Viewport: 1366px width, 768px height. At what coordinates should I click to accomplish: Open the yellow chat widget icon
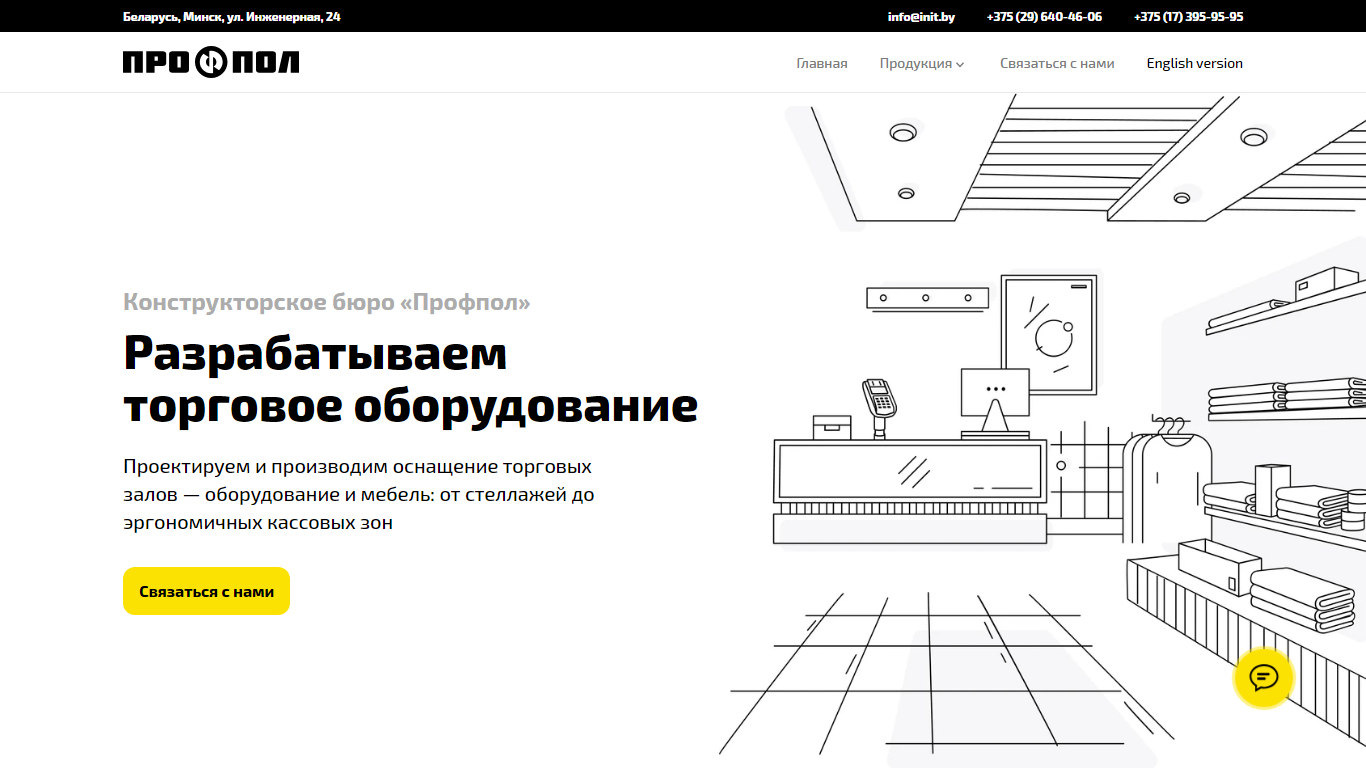click(x=1264, y=678)
